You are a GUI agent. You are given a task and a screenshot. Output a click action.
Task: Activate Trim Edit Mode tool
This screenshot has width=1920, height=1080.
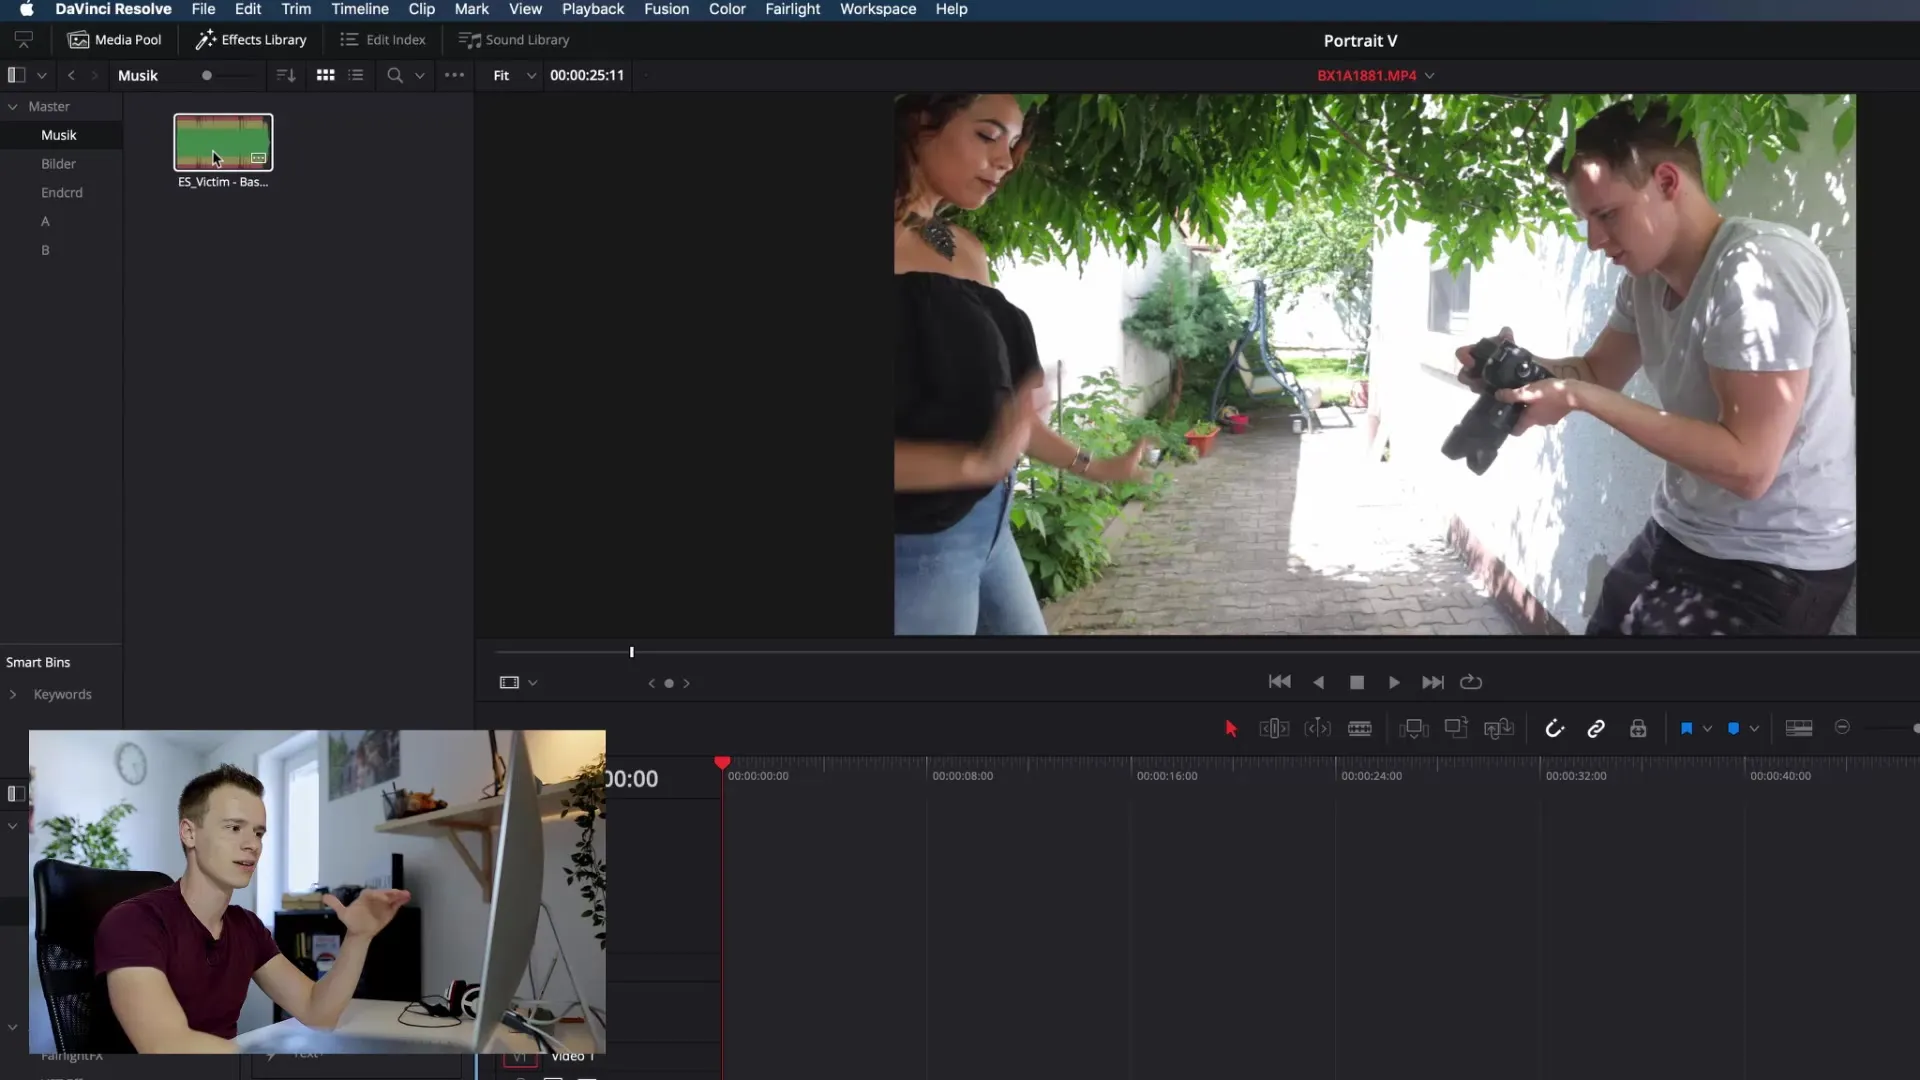1274,729
